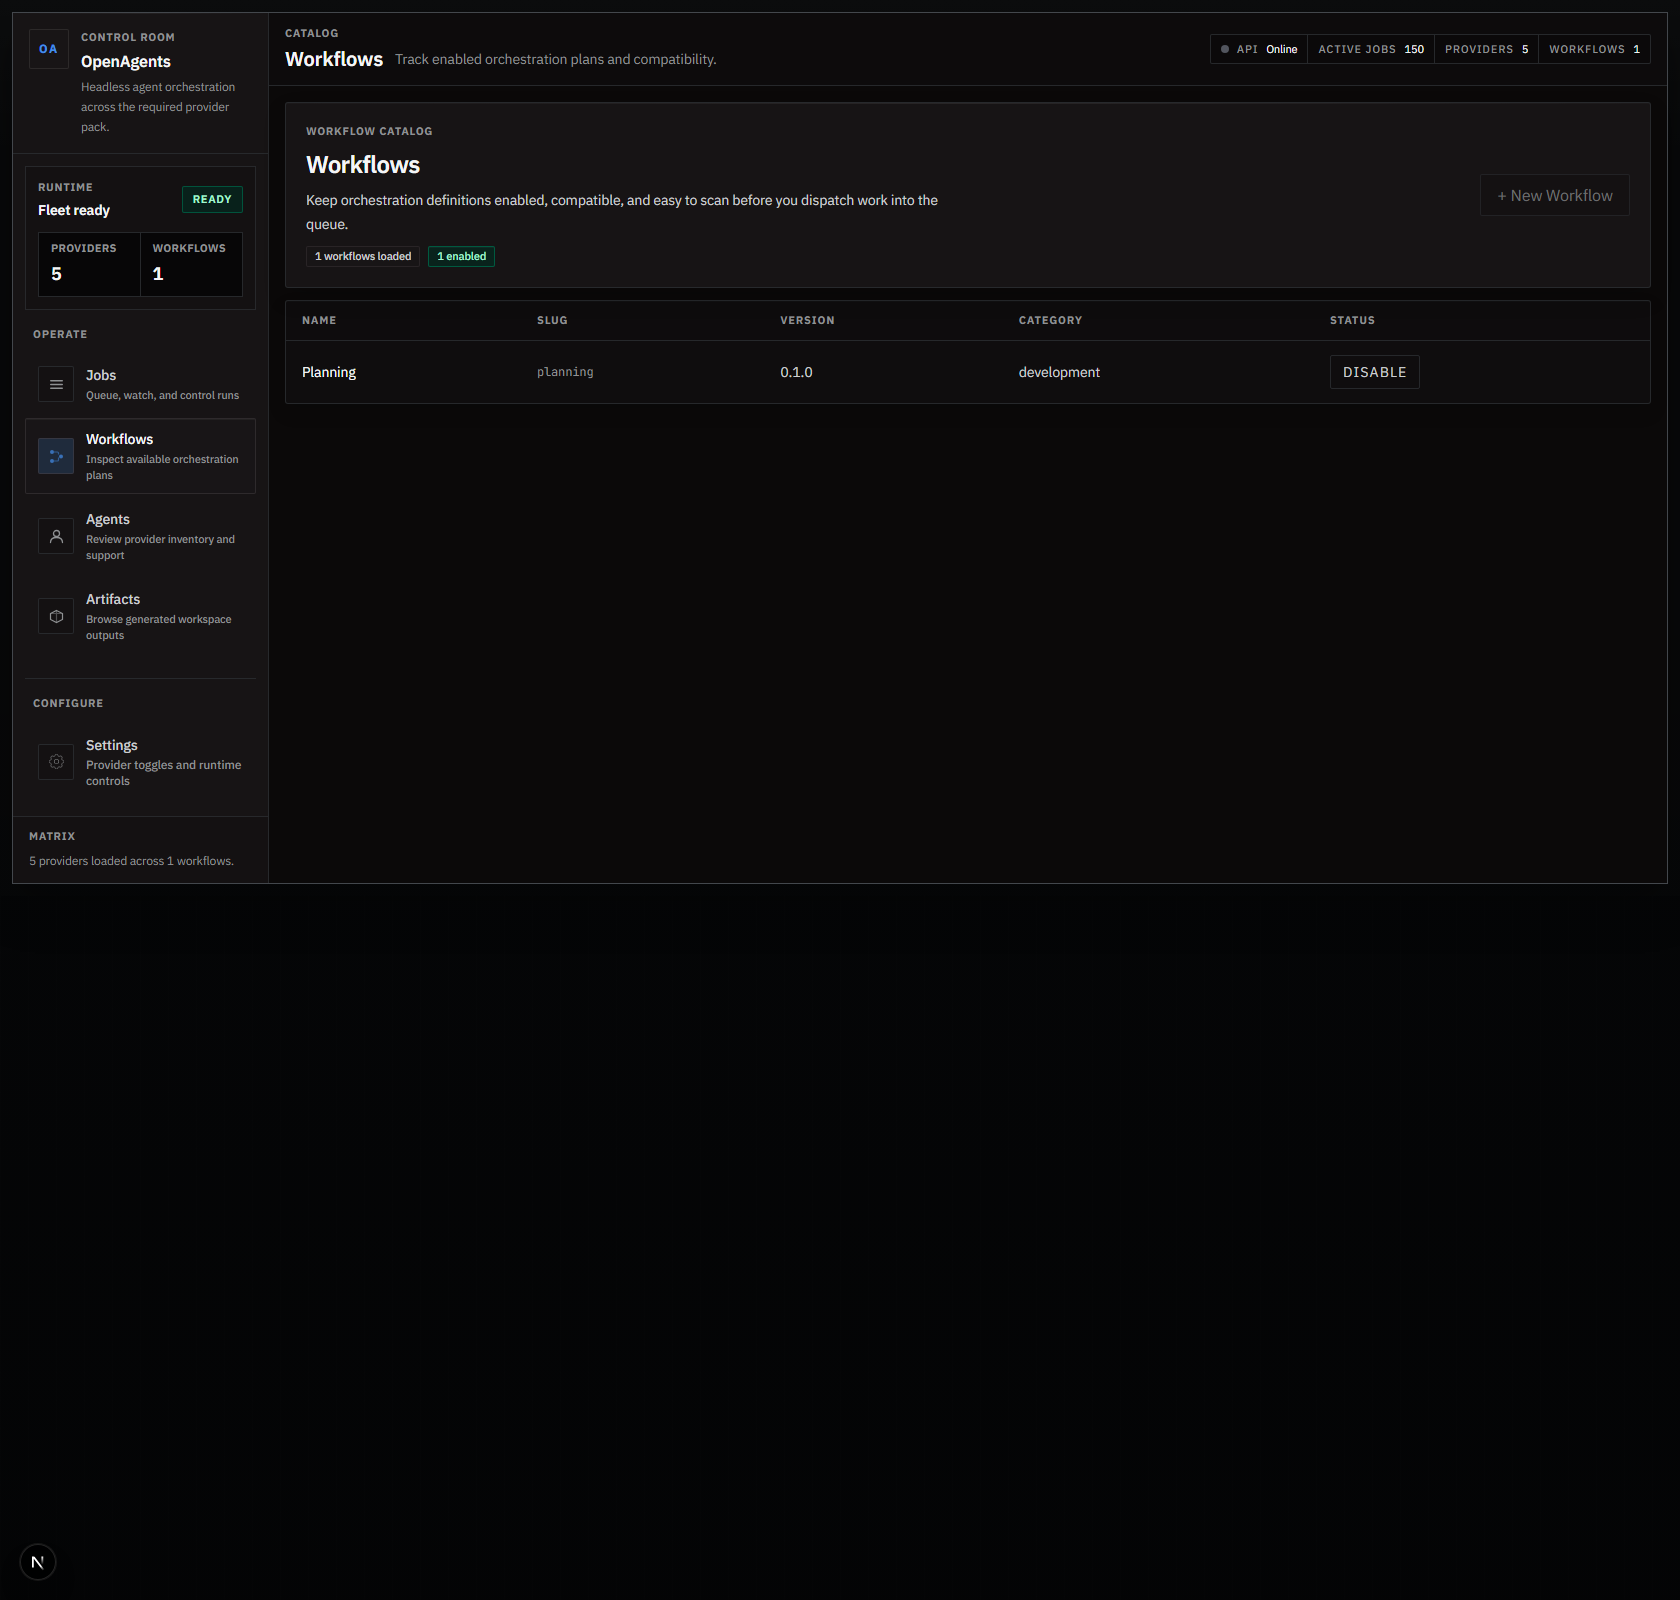The height and width of the screenshot is (1600, 1680).
Task: Click the Settings gear icon
Action: pos(56,762)
